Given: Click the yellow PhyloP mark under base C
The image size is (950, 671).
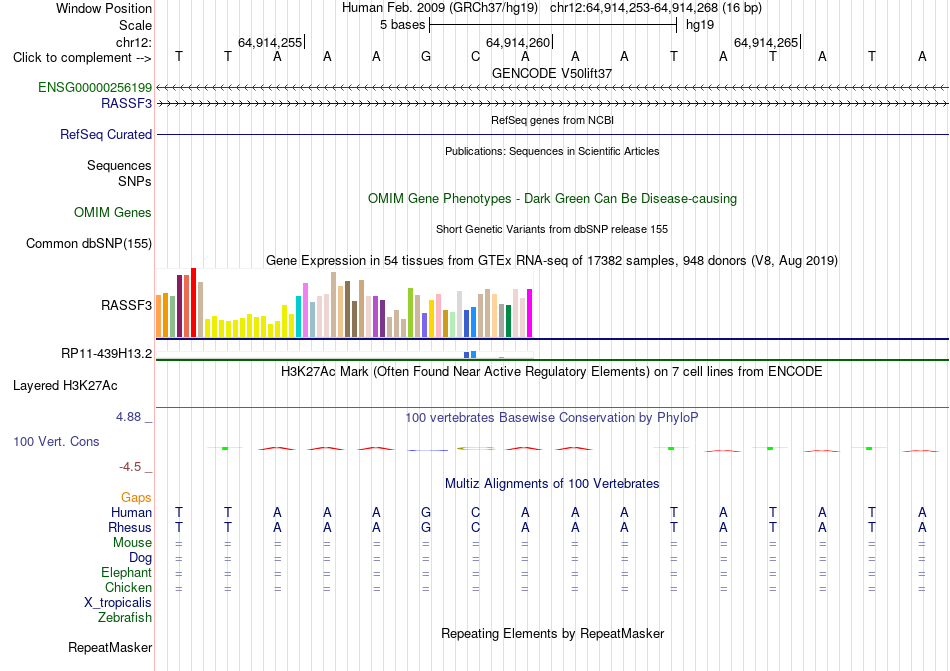Looking at the screenshot, I should (476, 449).
